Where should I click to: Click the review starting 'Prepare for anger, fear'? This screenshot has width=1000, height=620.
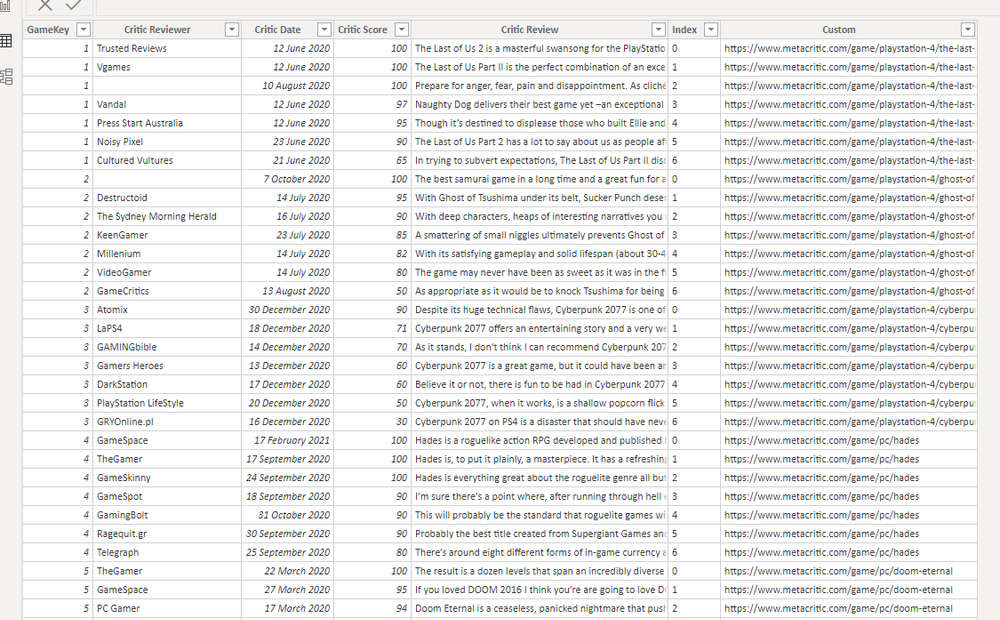click(x=540, y=85)
